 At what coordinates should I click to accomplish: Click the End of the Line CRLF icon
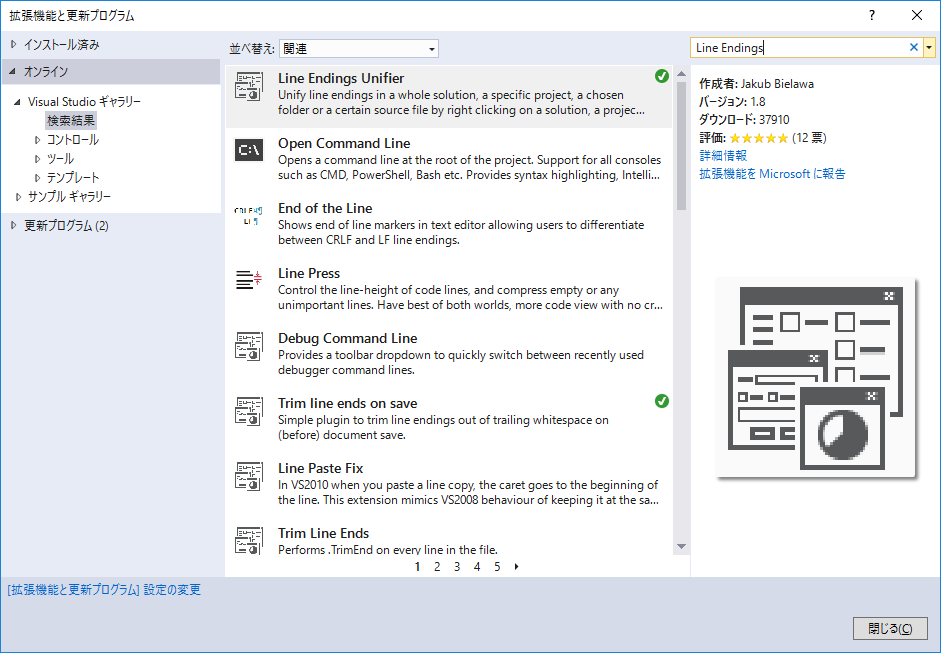248,215
